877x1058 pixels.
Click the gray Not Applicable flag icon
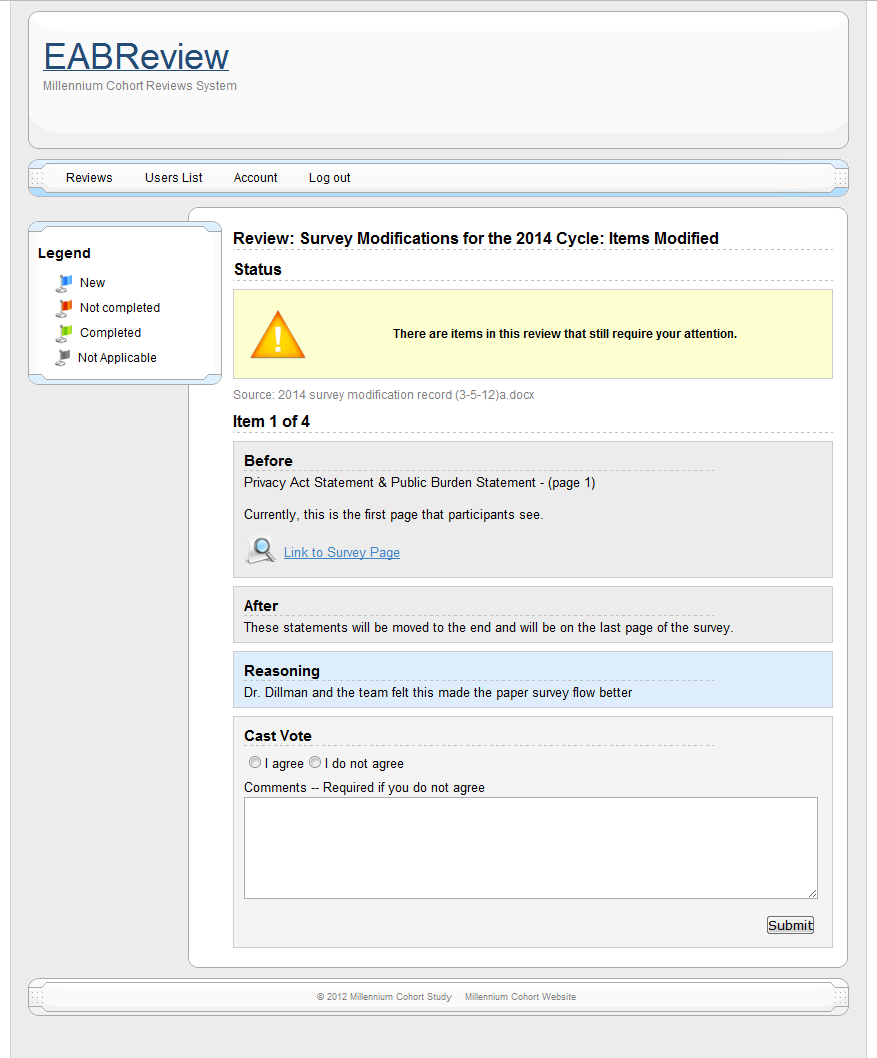pyautogui.click(x=63, y=358)
